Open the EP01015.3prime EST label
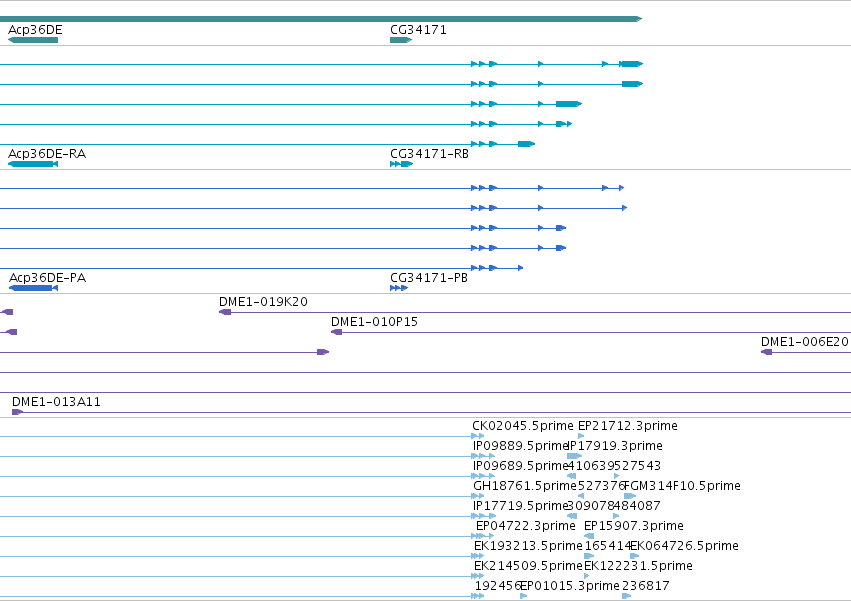This screenshot has height=601, width=851. pyautogui.click(x=570, y=586)
